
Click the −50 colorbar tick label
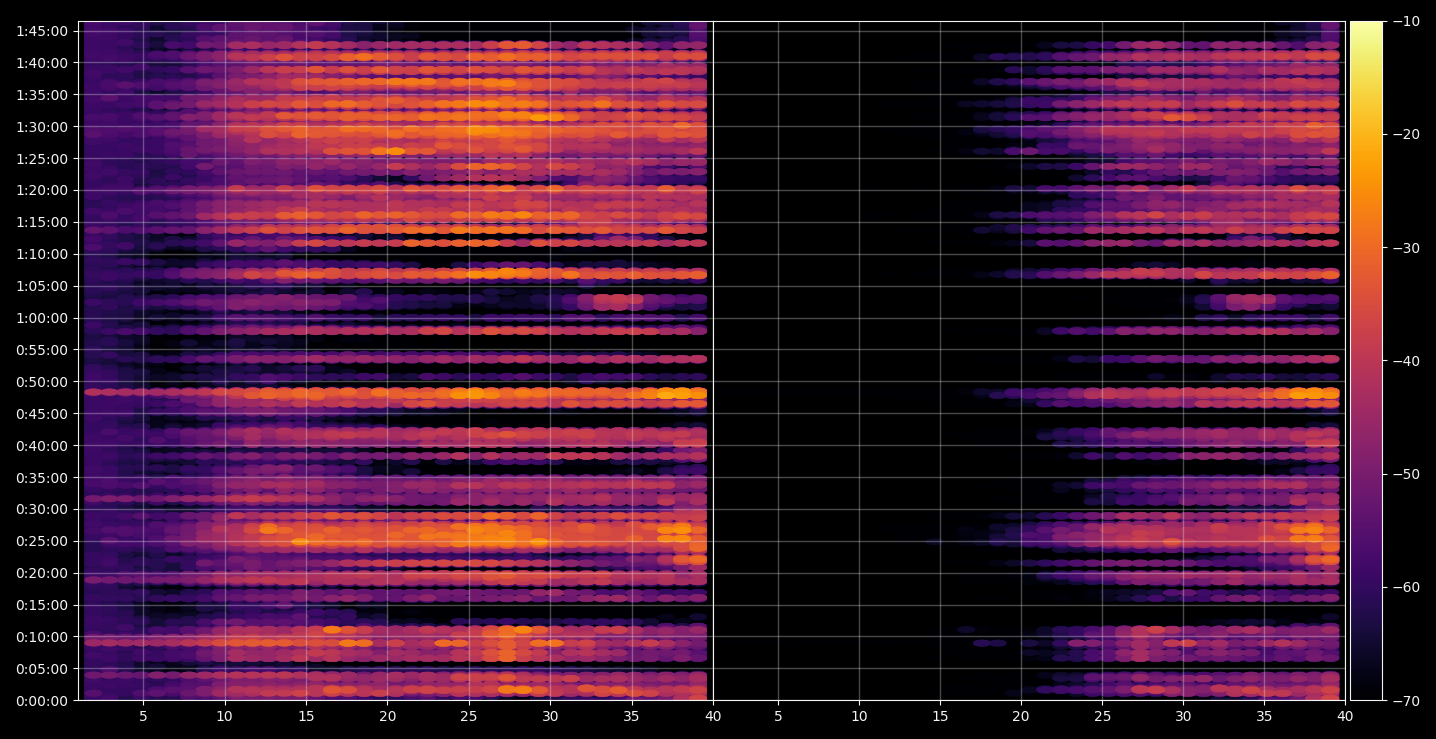[1407, 474]
